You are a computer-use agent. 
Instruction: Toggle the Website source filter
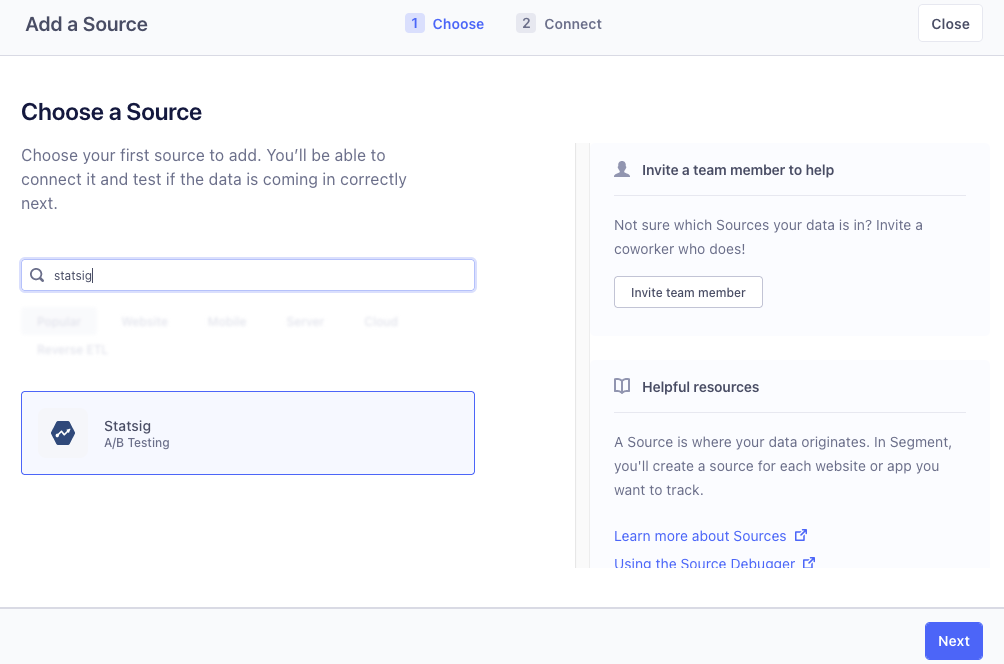click(144, 321)
